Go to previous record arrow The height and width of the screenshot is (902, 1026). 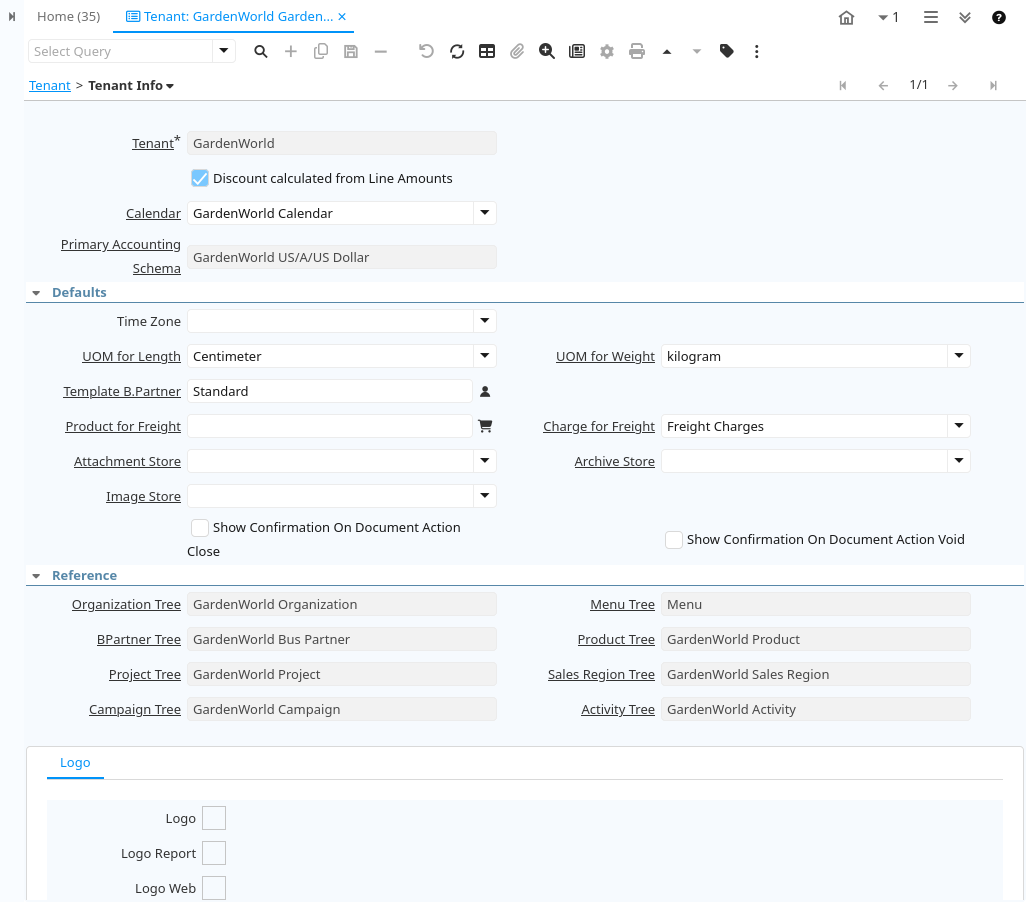point(883,86)
